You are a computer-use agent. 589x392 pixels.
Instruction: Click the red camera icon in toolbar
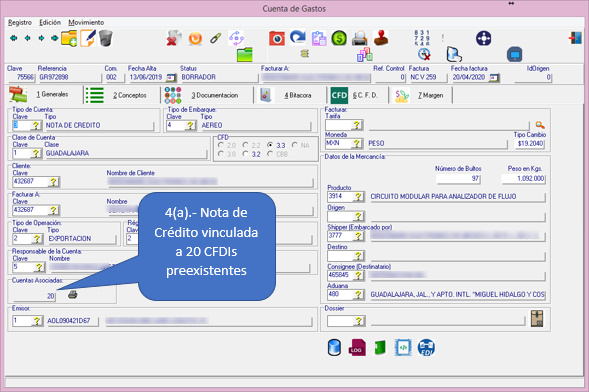(277, 38)
